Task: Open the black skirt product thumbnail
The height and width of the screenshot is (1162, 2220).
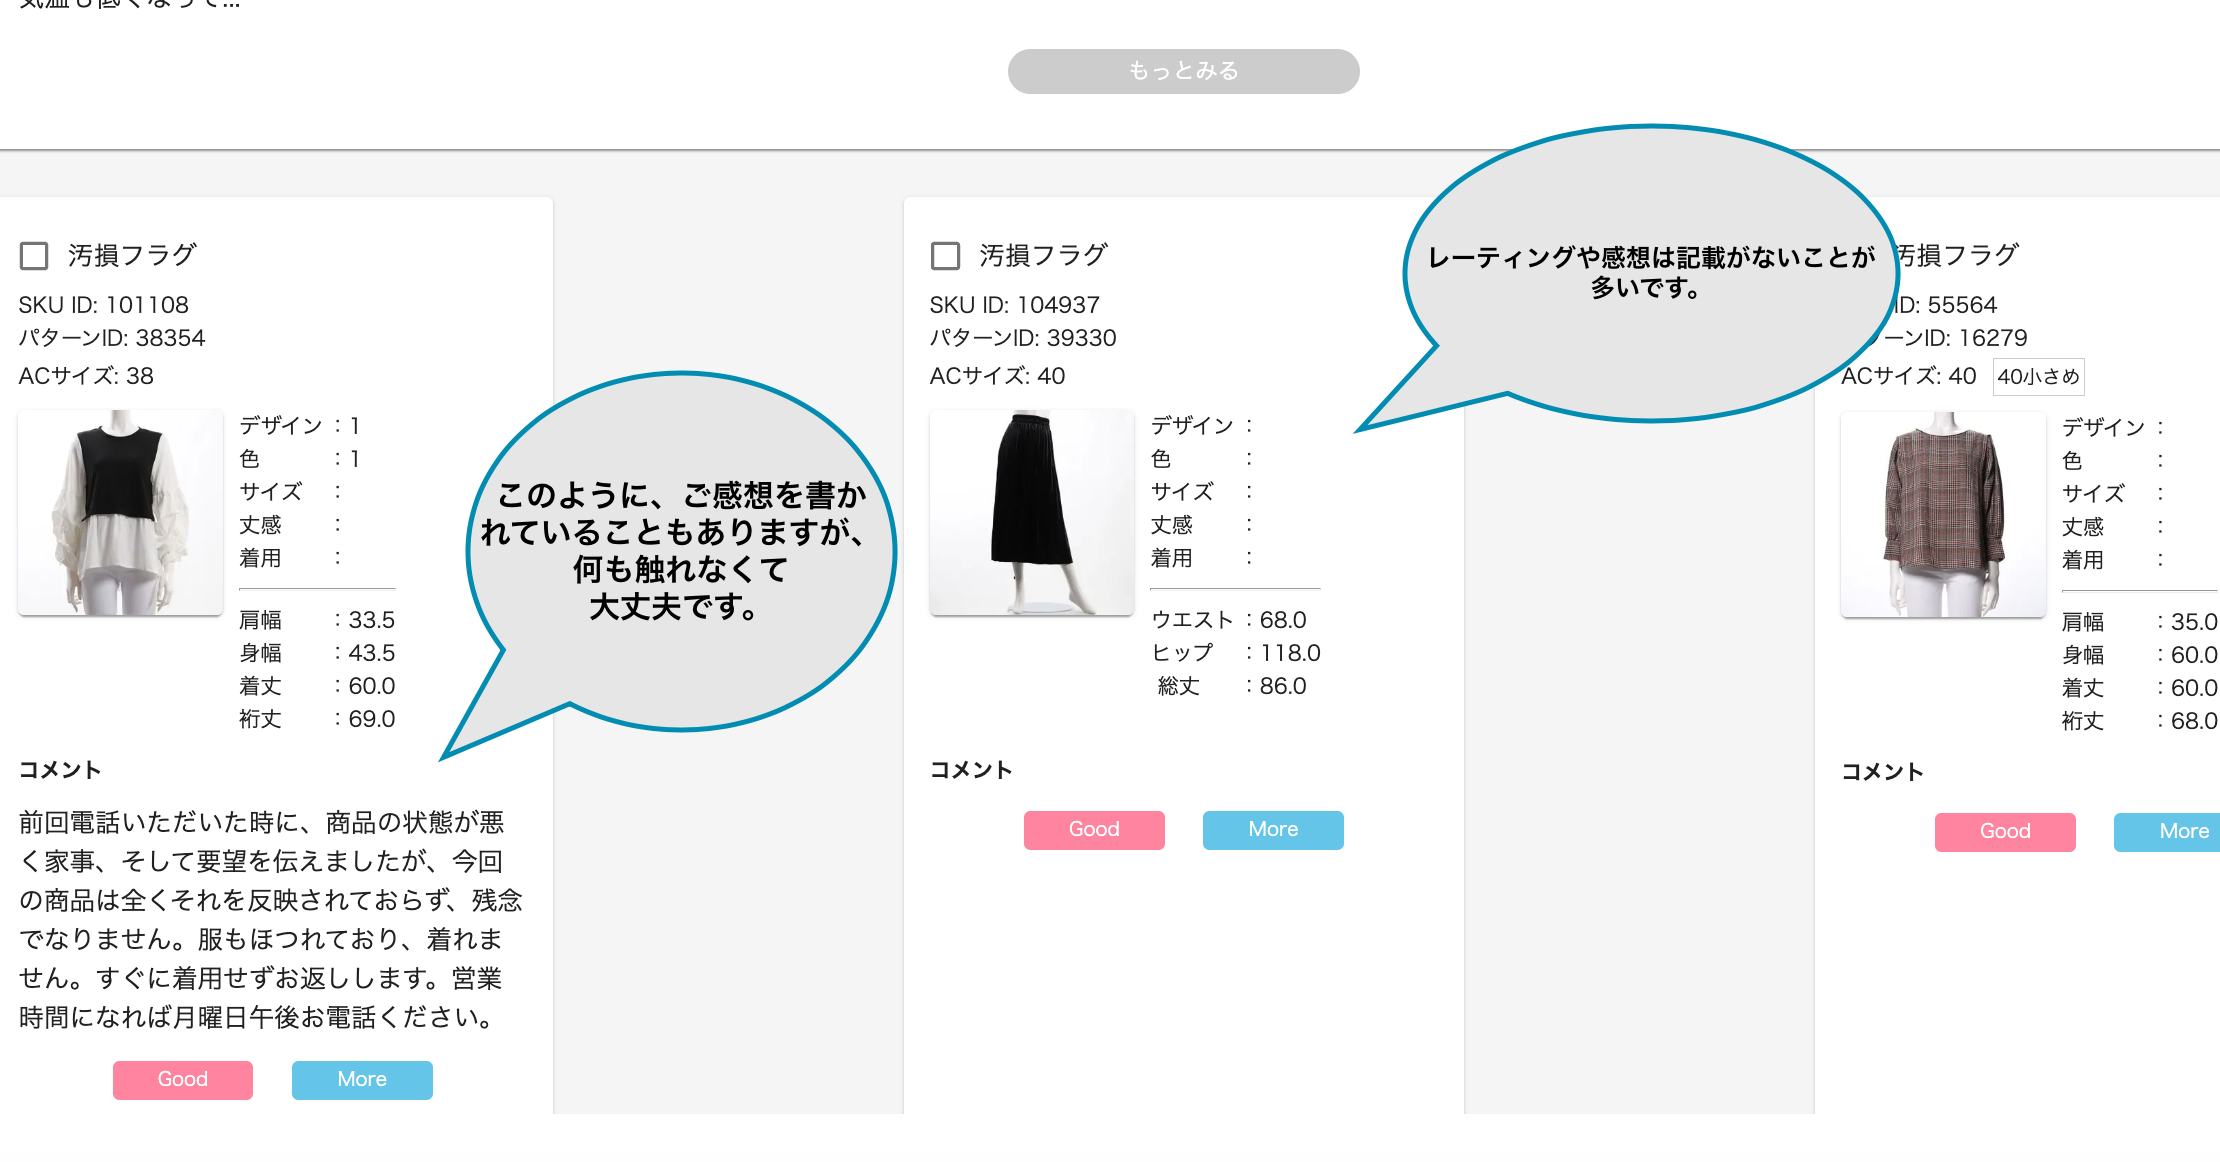Action: pyautogui.click(x=1031, y=512)
